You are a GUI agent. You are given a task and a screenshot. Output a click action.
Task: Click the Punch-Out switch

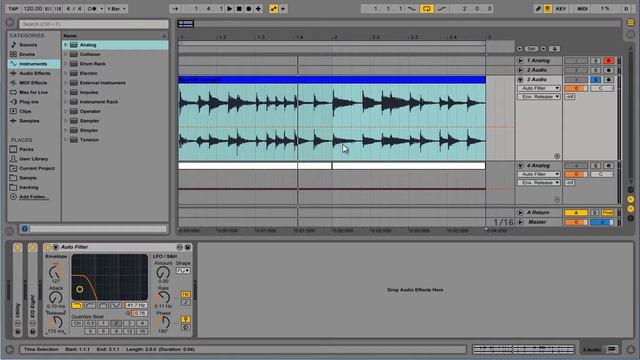point(442,9)
